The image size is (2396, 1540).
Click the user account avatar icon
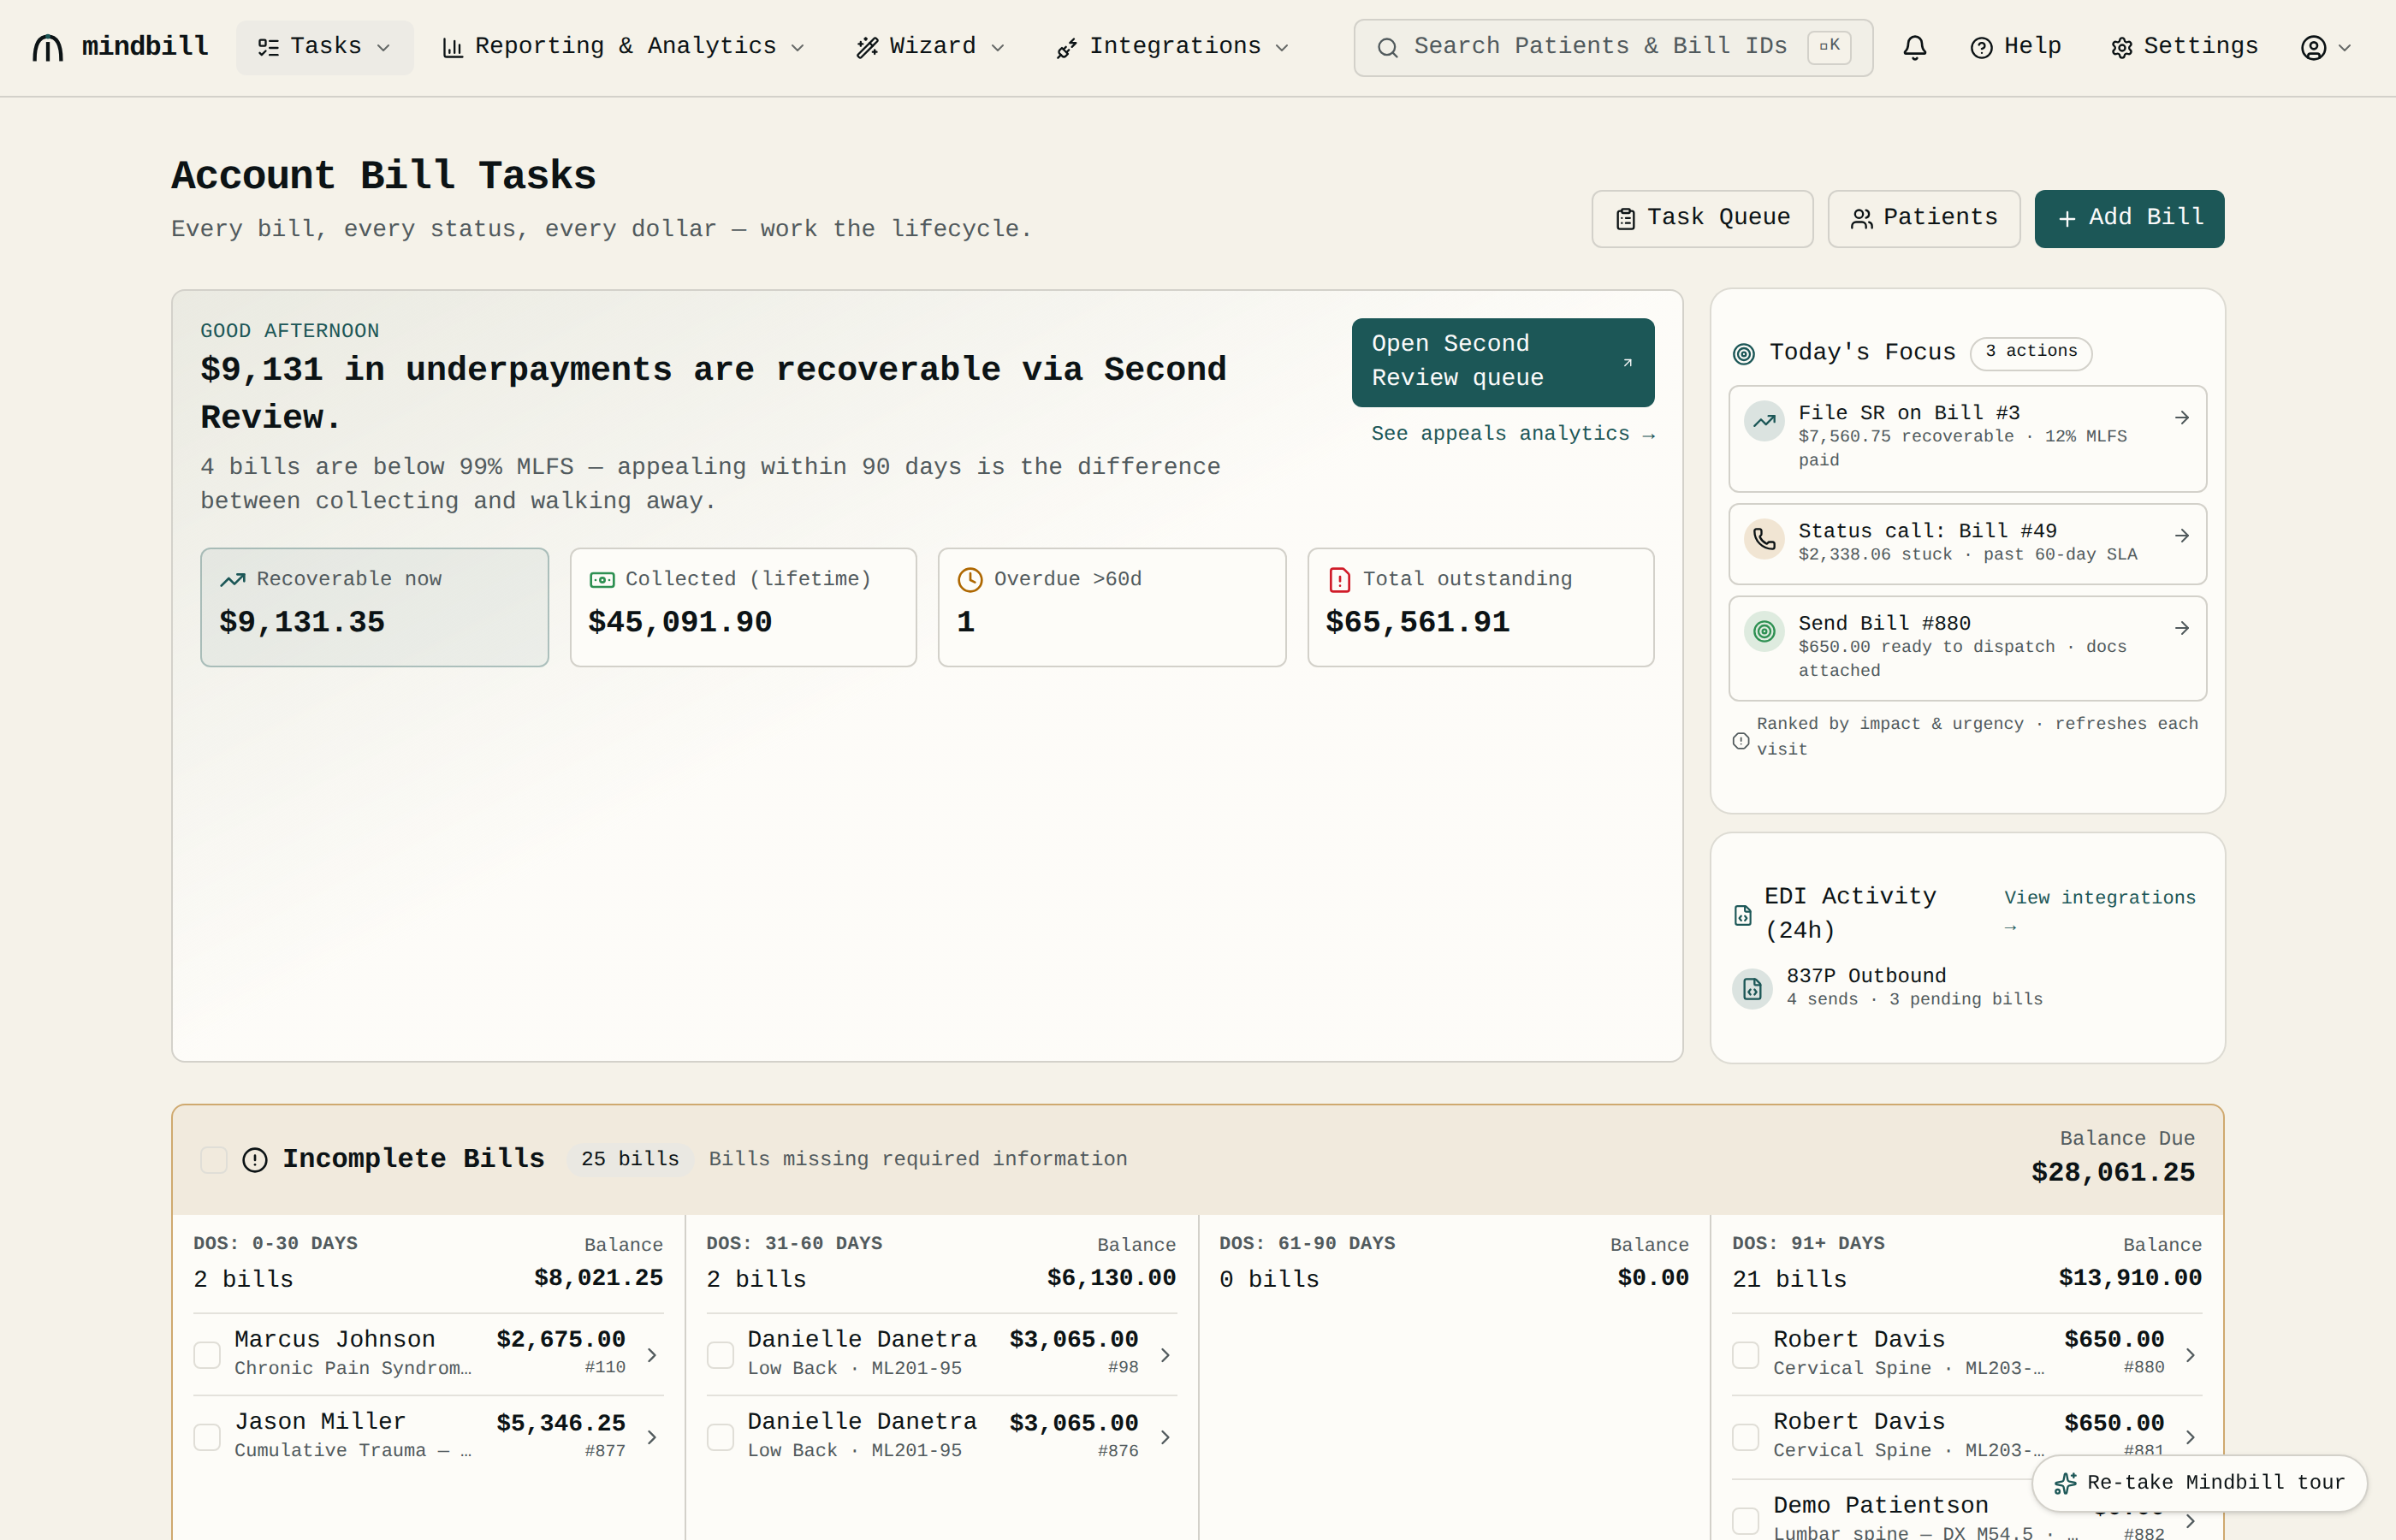2313,47
